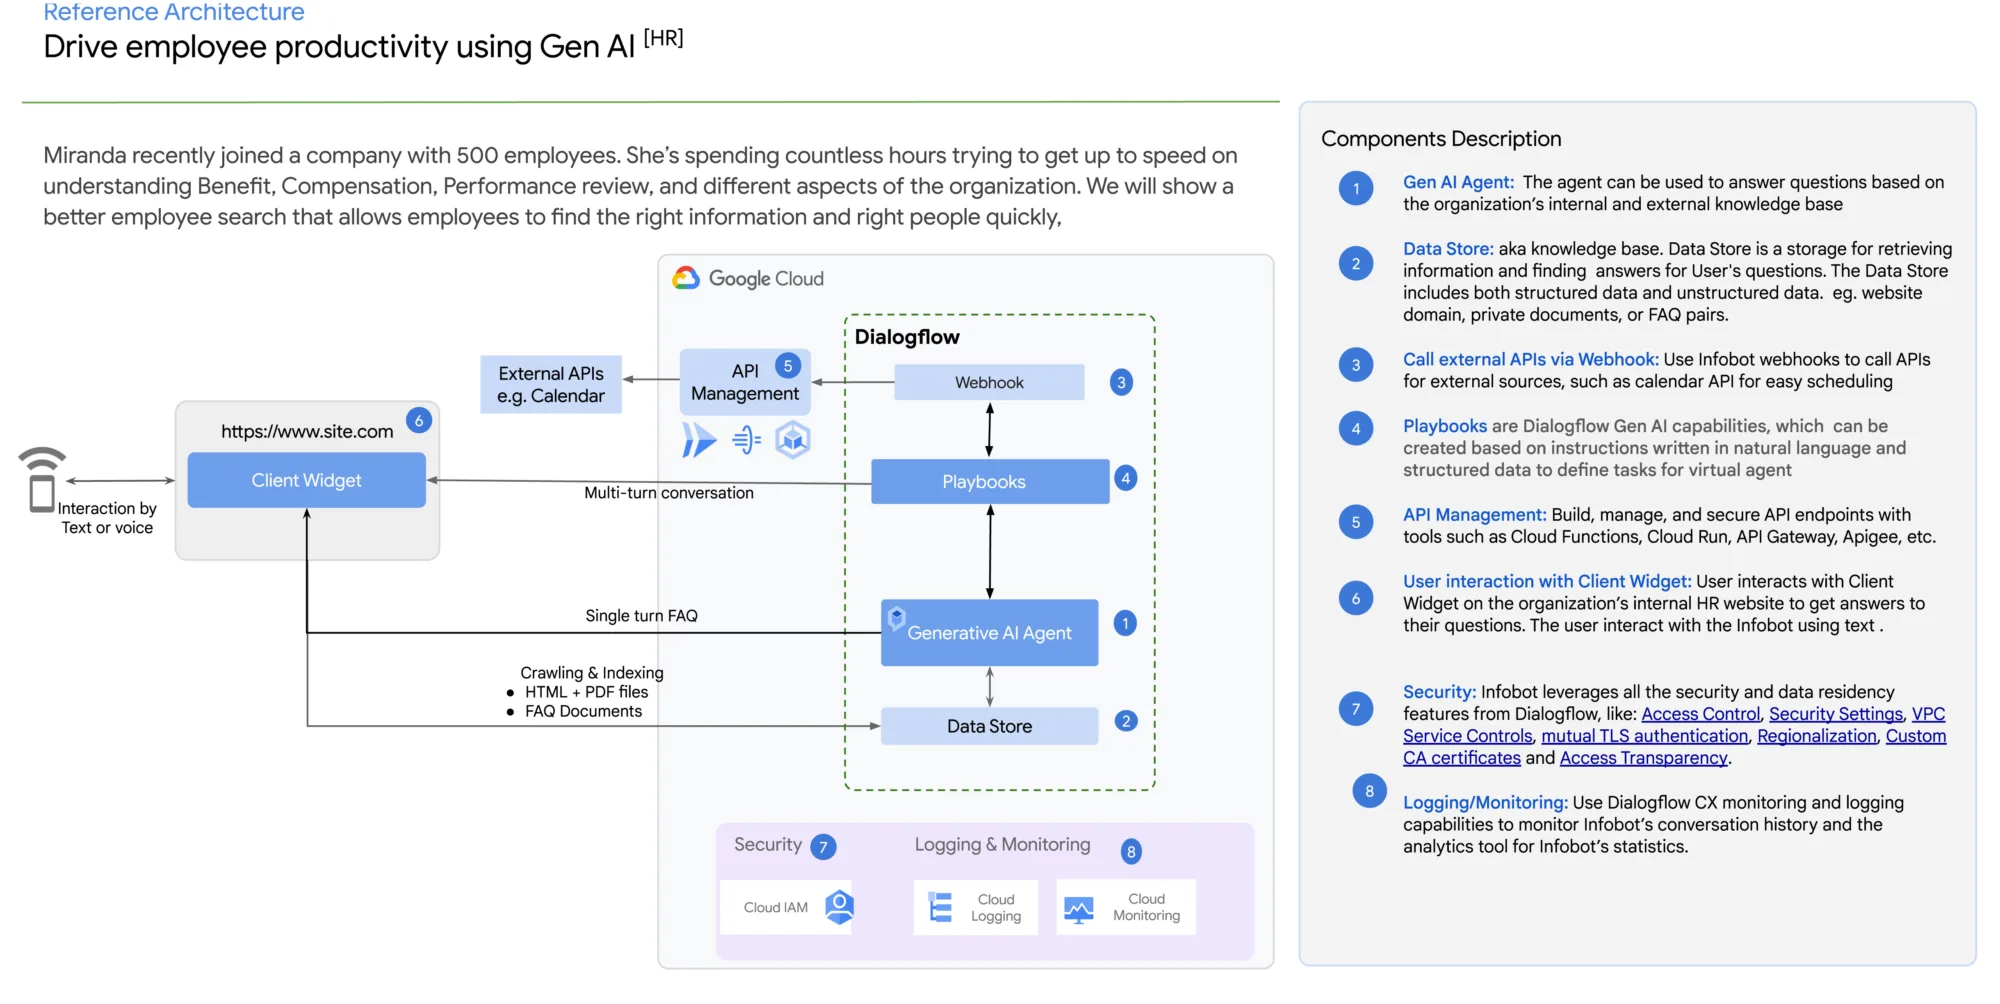Click the External APIs e.g. Calendar box
Viewport: 2000px width, 1004px height.
551,384
